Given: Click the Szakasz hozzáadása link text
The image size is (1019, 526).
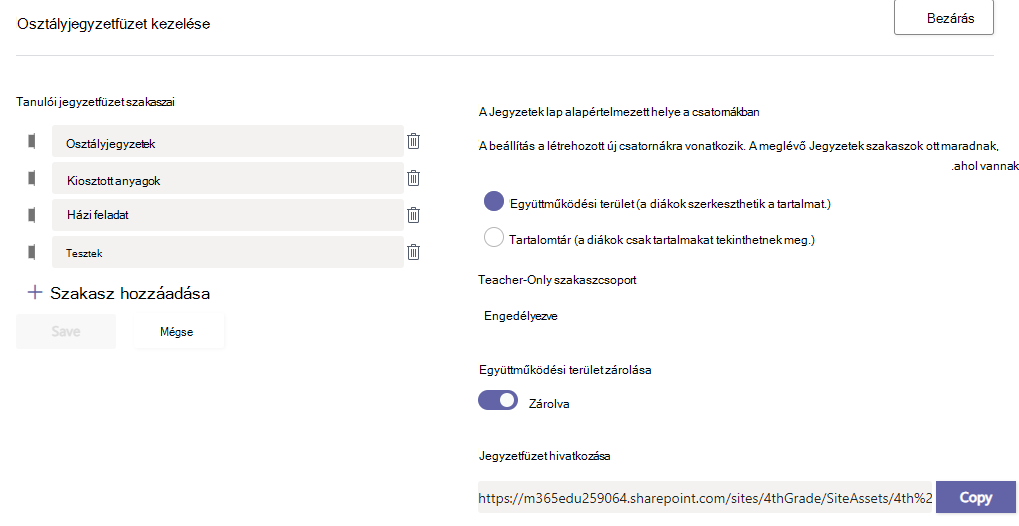Looking at the screenshot, I should click(130, 293).
